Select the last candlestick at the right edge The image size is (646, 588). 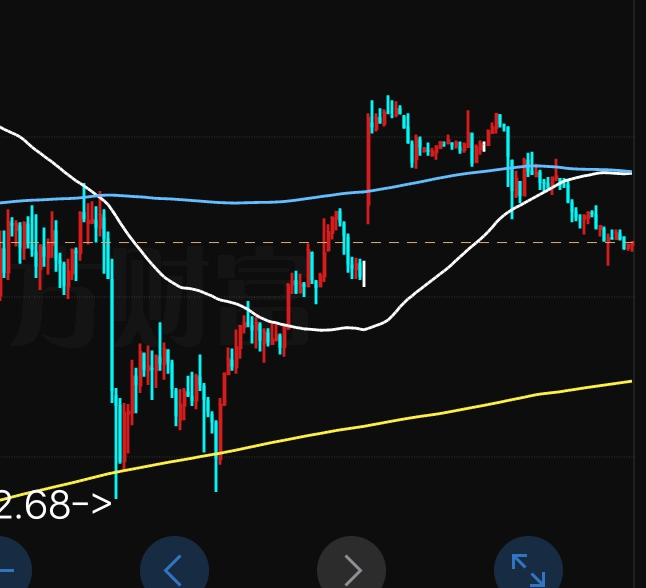click(x=631, y=246)
